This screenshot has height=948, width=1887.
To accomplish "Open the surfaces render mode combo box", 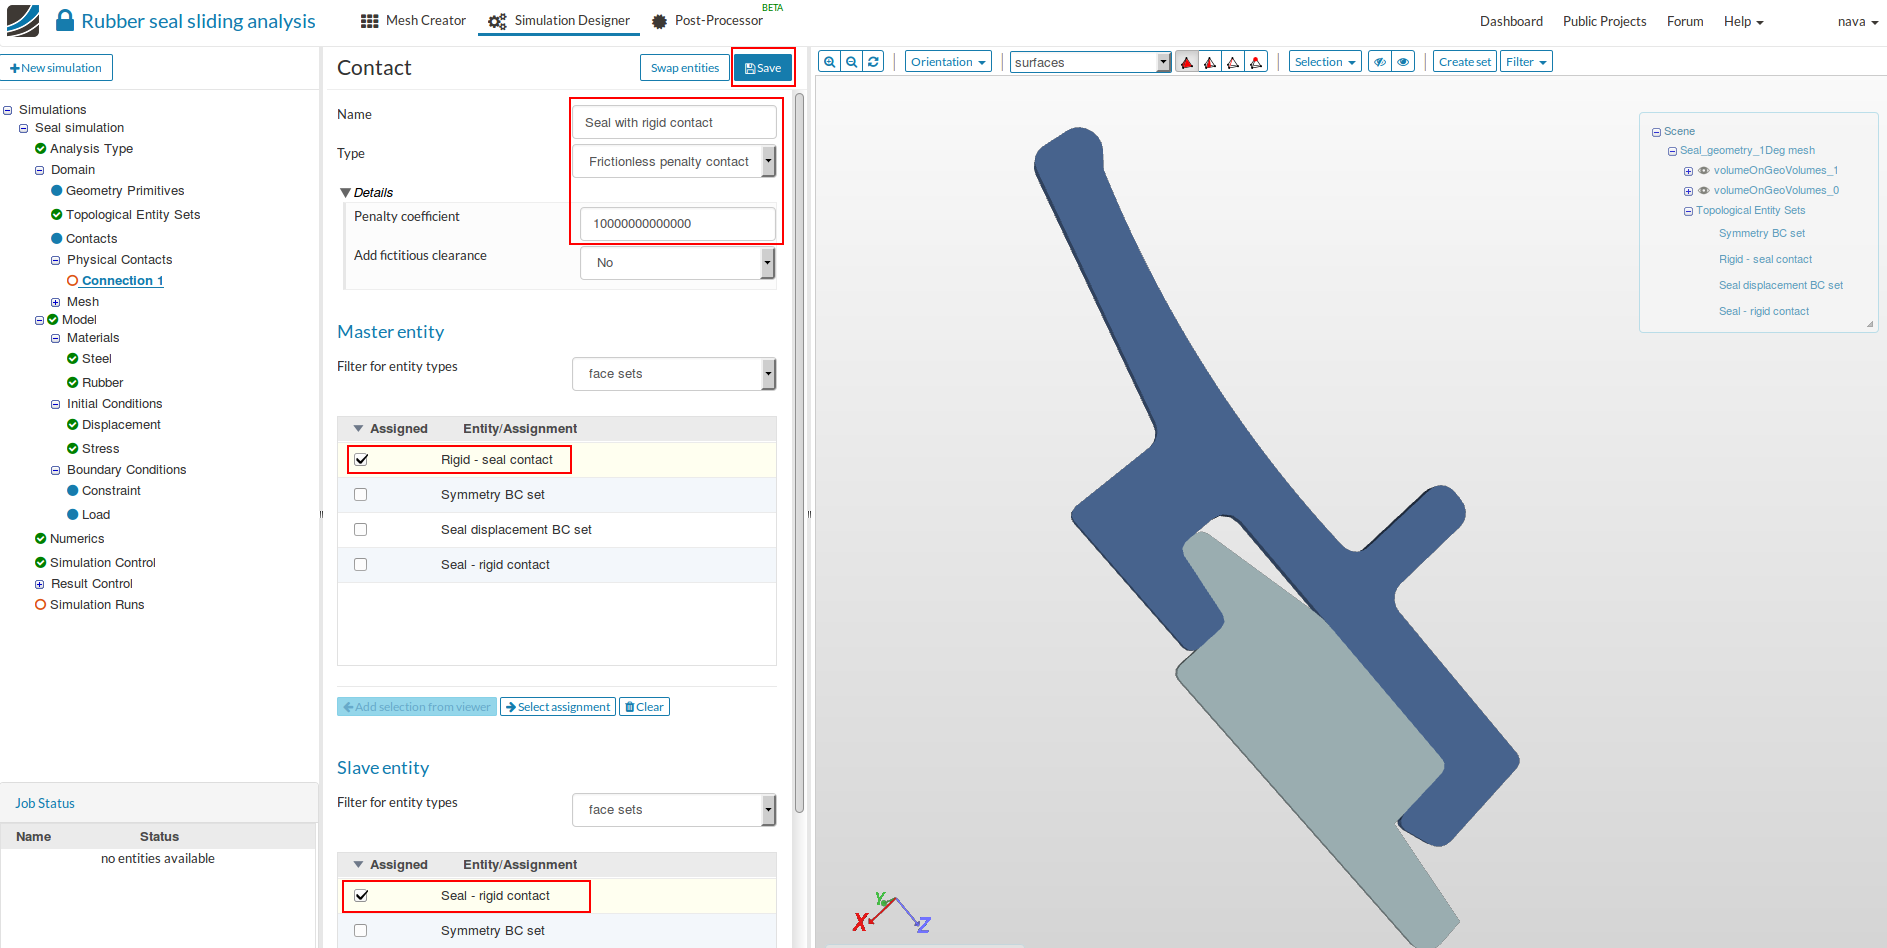I will coord(1090,62).
